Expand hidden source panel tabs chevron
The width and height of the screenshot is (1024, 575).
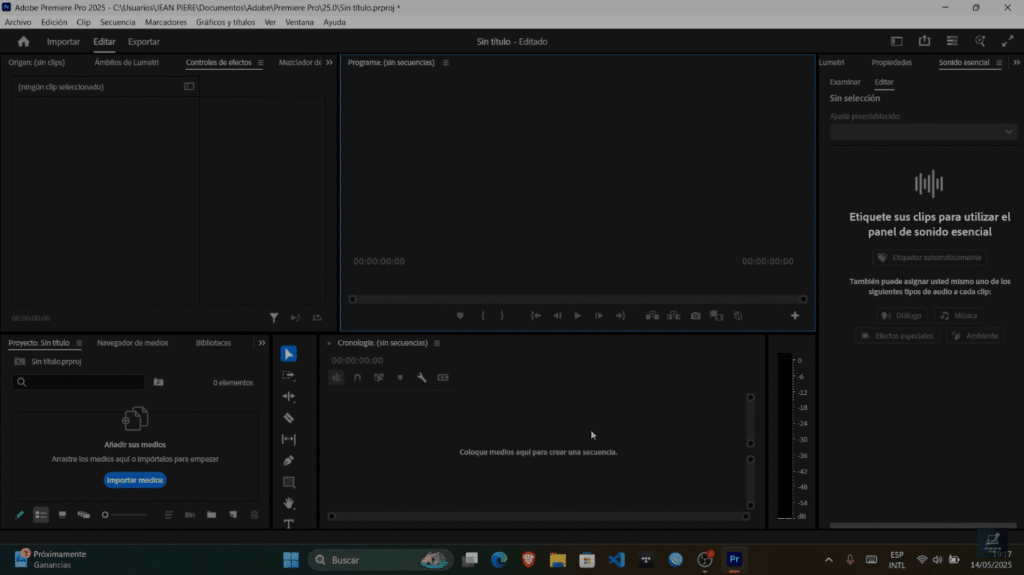[x=329, y=63]
